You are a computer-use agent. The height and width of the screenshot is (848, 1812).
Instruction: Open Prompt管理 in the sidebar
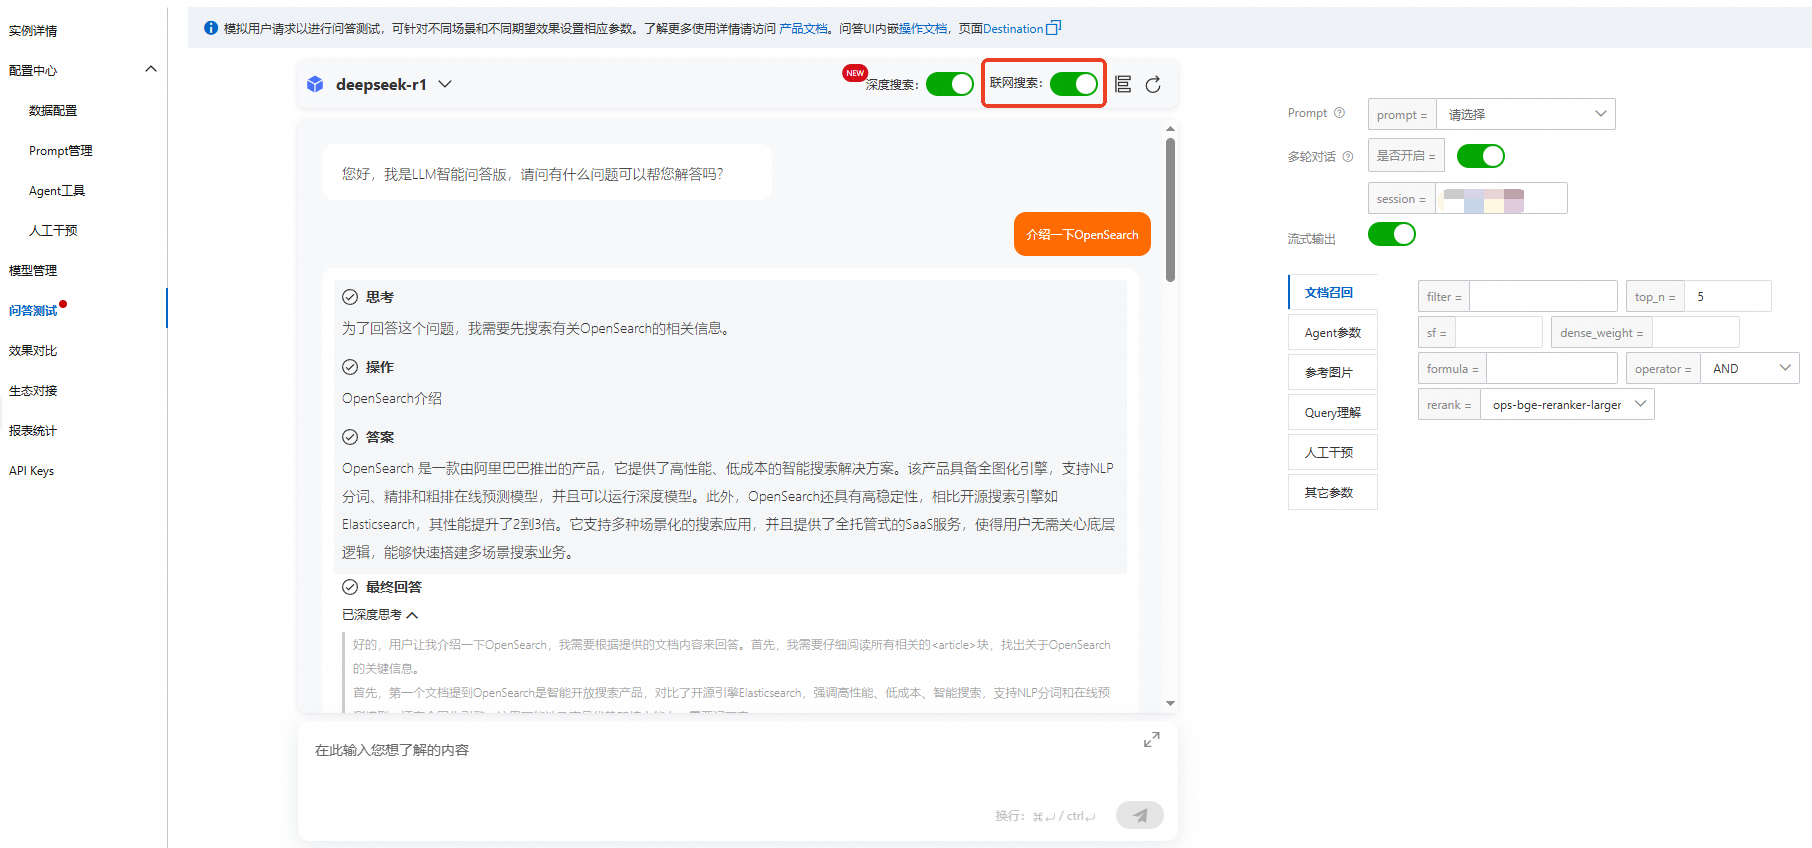click(61, 151)
